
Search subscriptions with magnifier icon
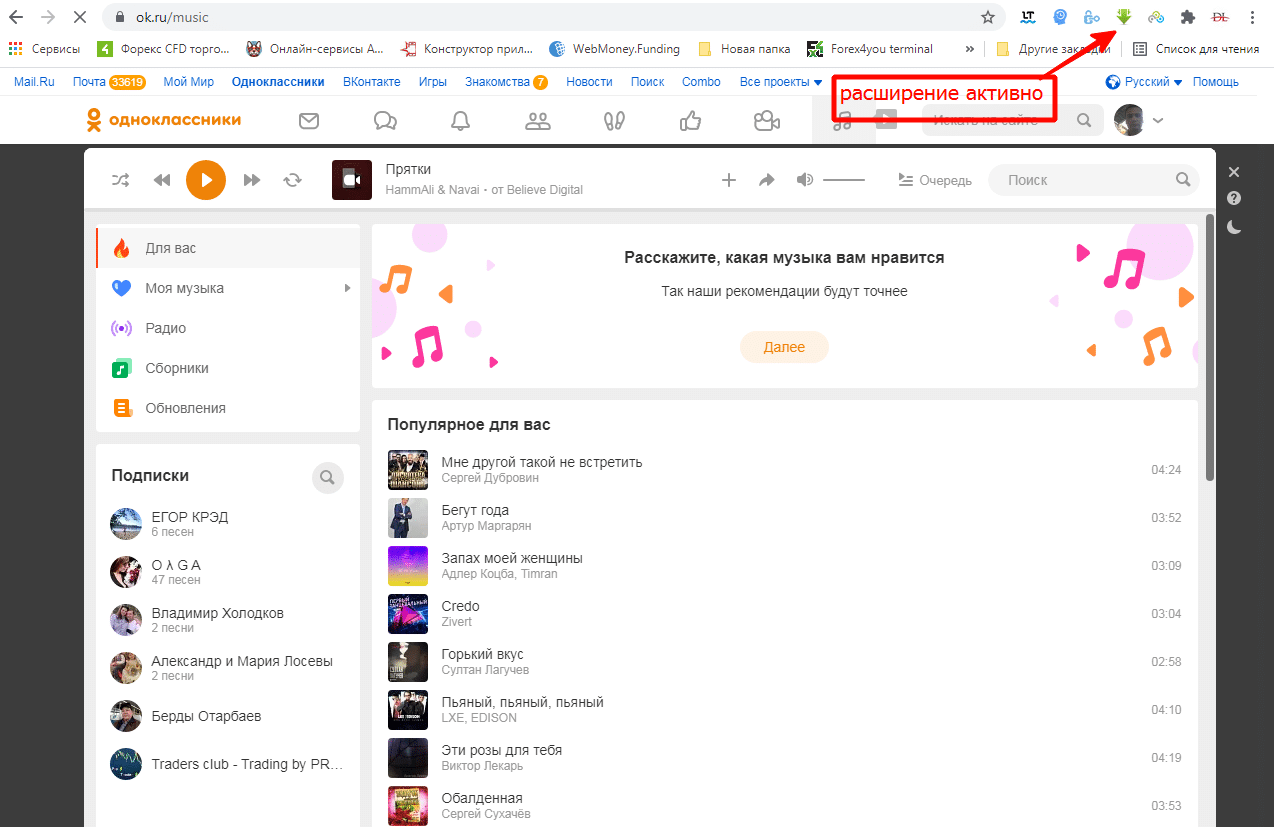pos(327,477)
